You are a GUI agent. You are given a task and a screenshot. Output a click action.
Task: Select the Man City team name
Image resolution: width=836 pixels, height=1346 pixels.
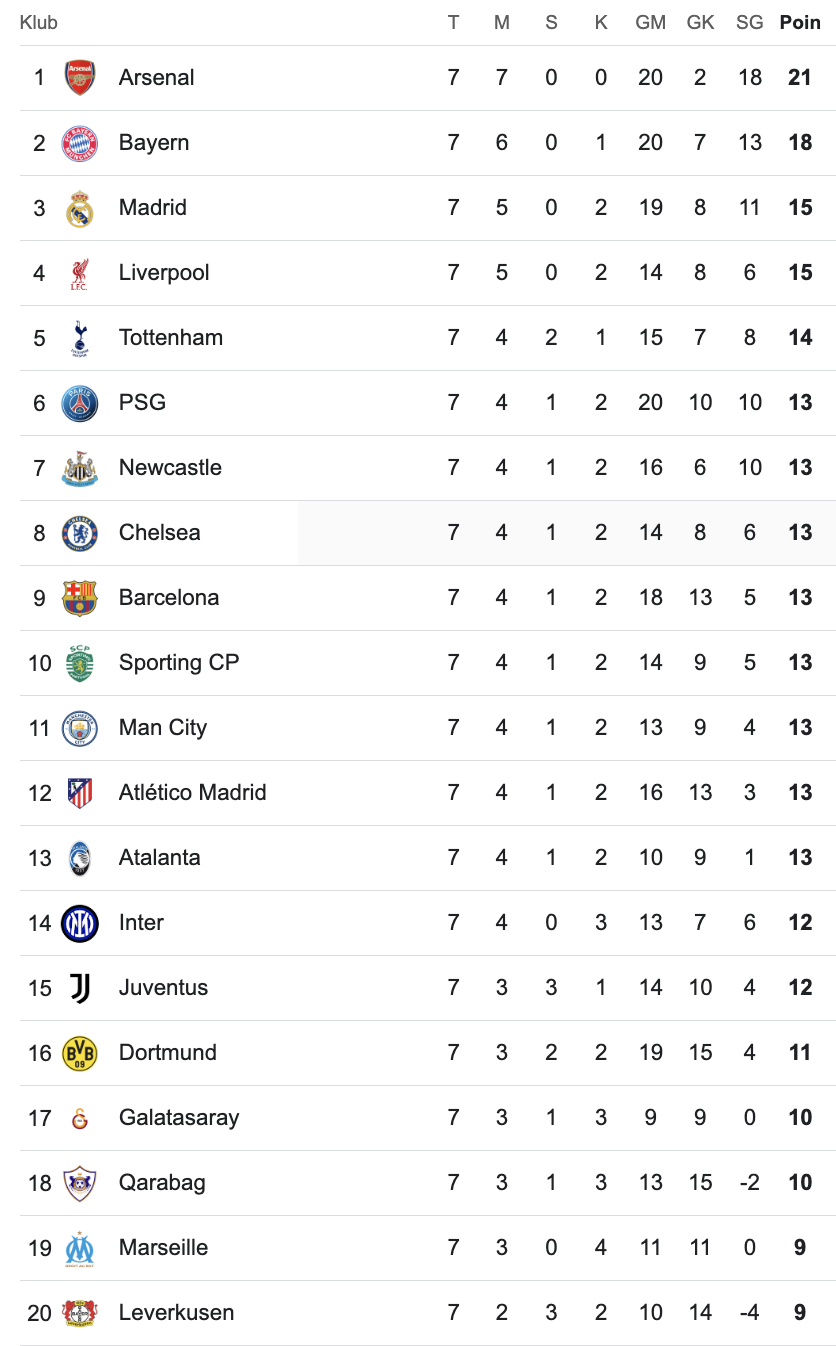click(x=162, y=728)
